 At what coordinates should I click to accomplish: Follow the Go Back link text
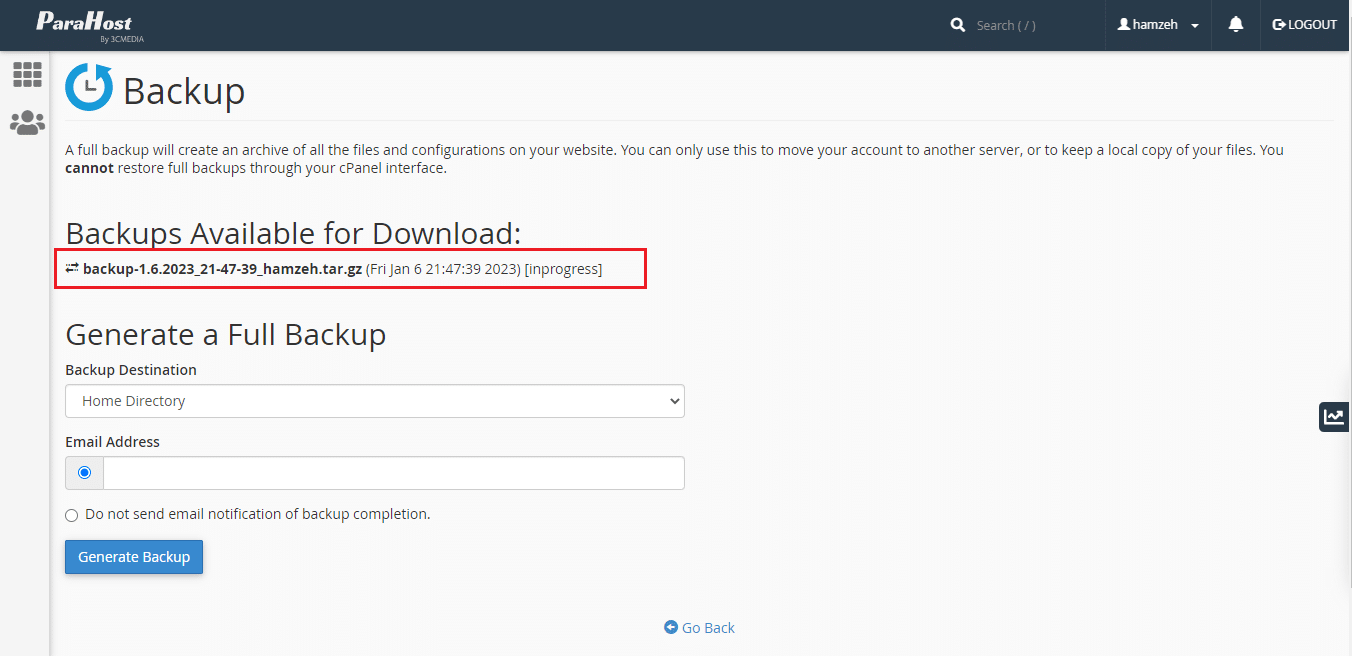[708, 628]
